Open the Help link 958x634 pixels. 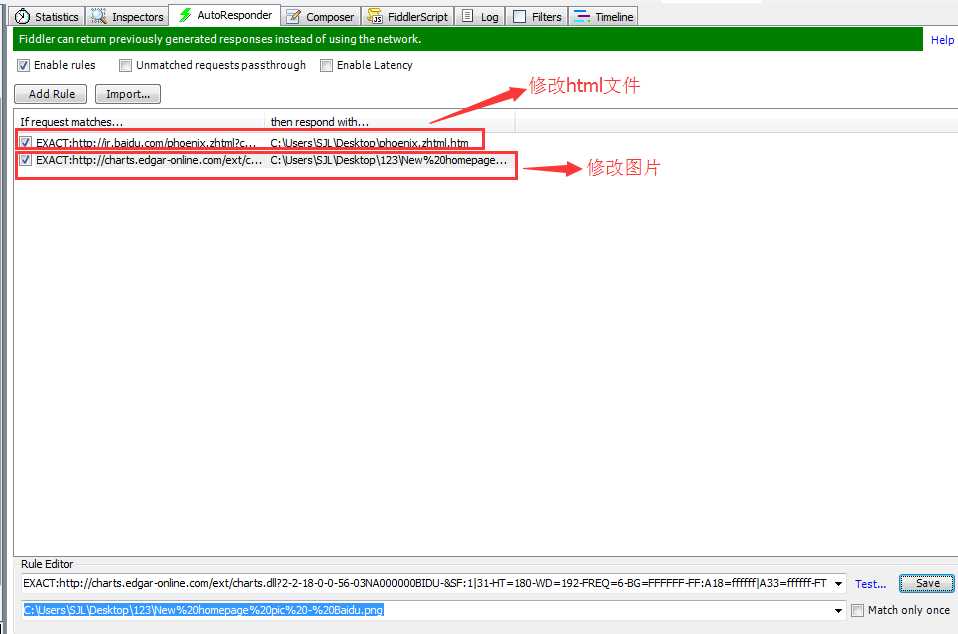(x=942, y=40)
